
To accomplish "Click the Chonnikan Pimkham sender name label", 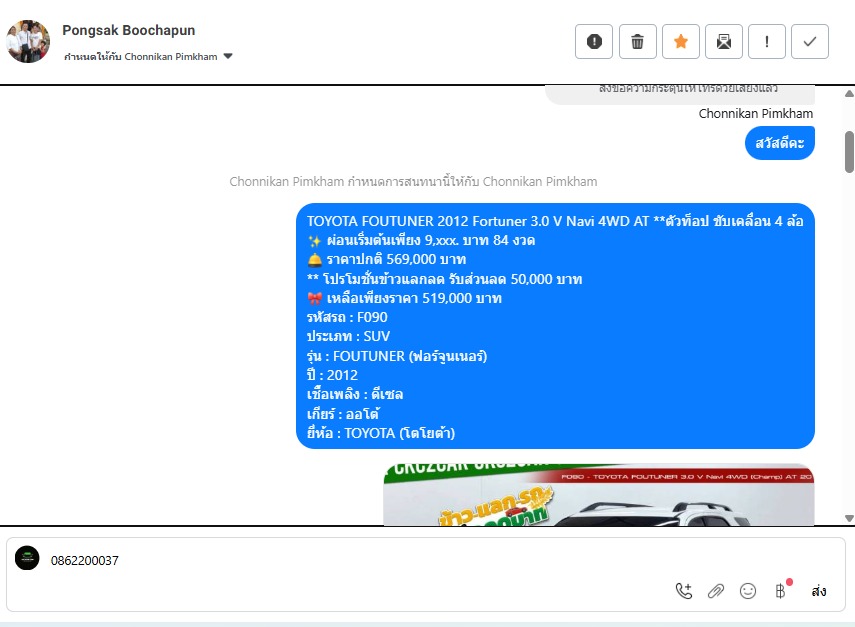I will (x=756, y=113).
